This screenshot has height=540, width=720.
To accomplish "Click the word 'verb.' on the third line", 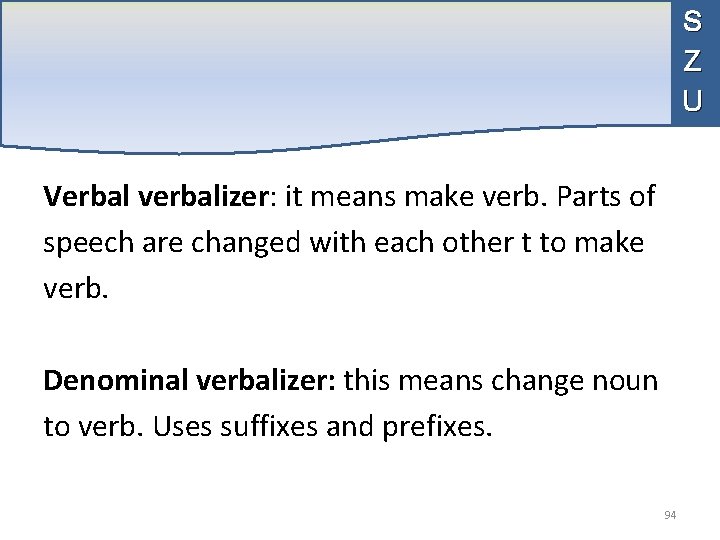I will pyautogui.click(x=76, y=289).
